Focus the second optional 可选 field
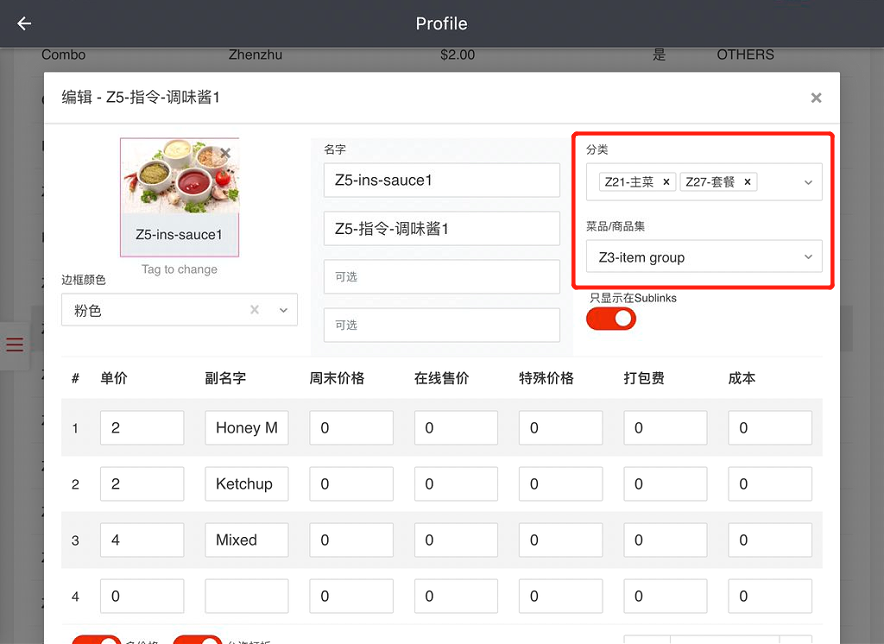This screenshot has height=644, width=884. [x=441, y=325]
